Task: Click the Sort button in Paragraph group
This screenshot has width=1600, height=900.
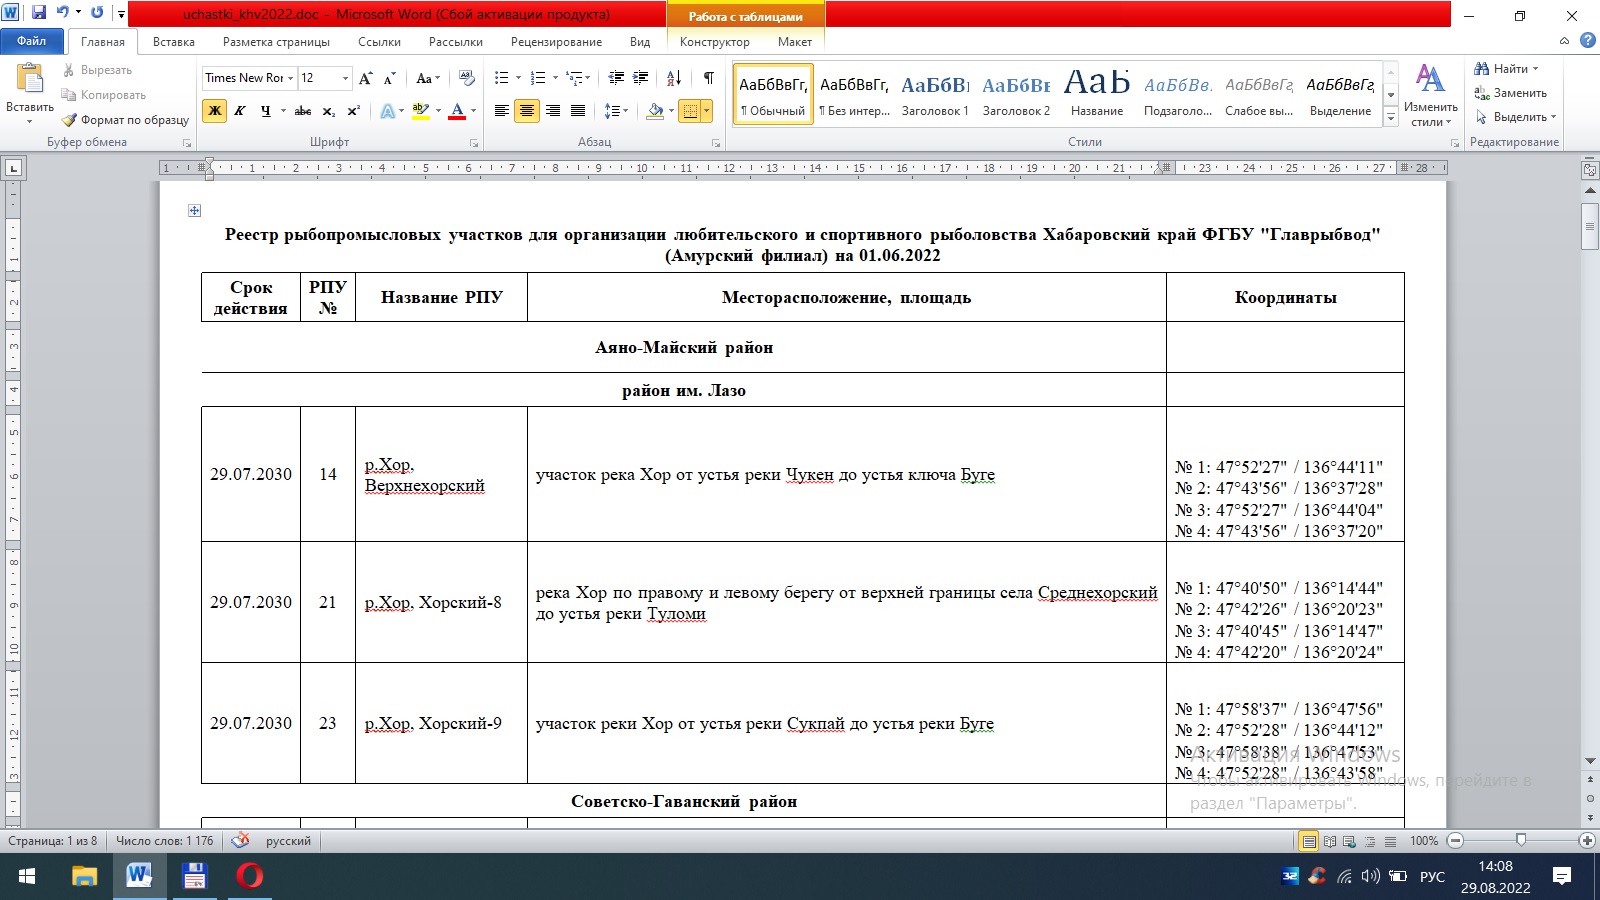Action: click(674, 78)
